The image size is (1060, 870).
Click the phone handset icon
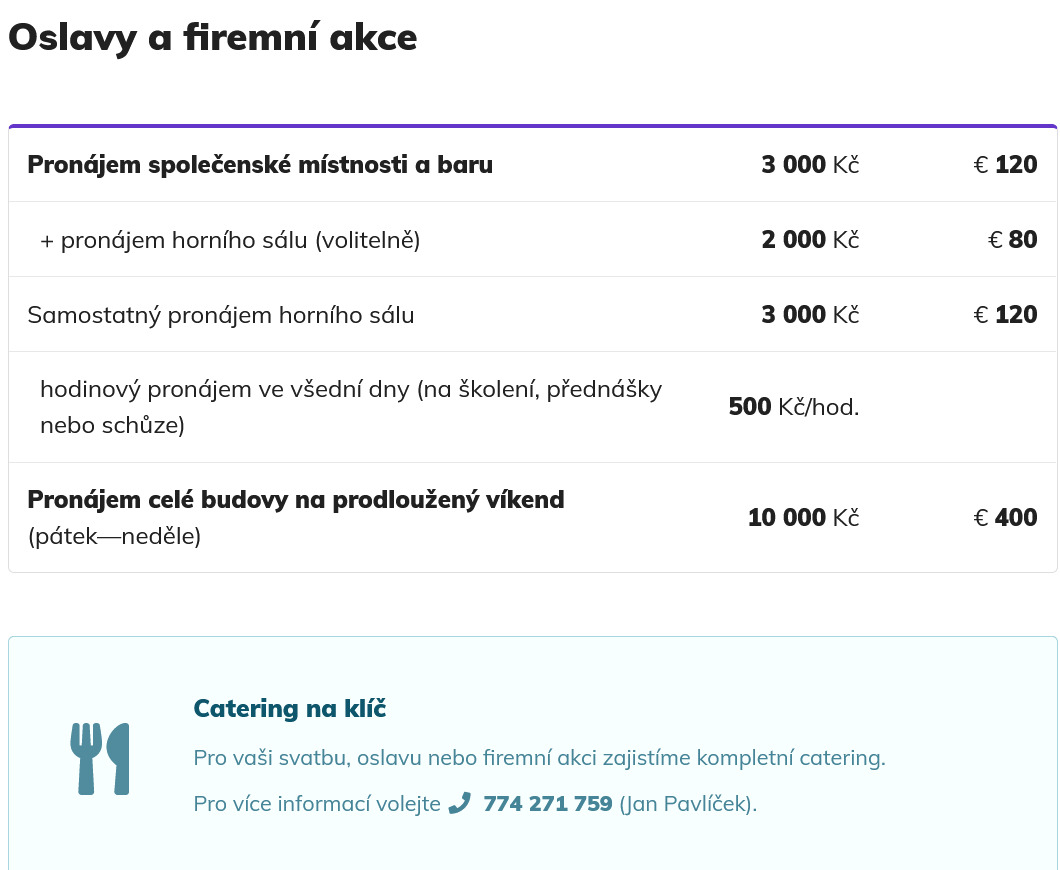pos(460,803)
